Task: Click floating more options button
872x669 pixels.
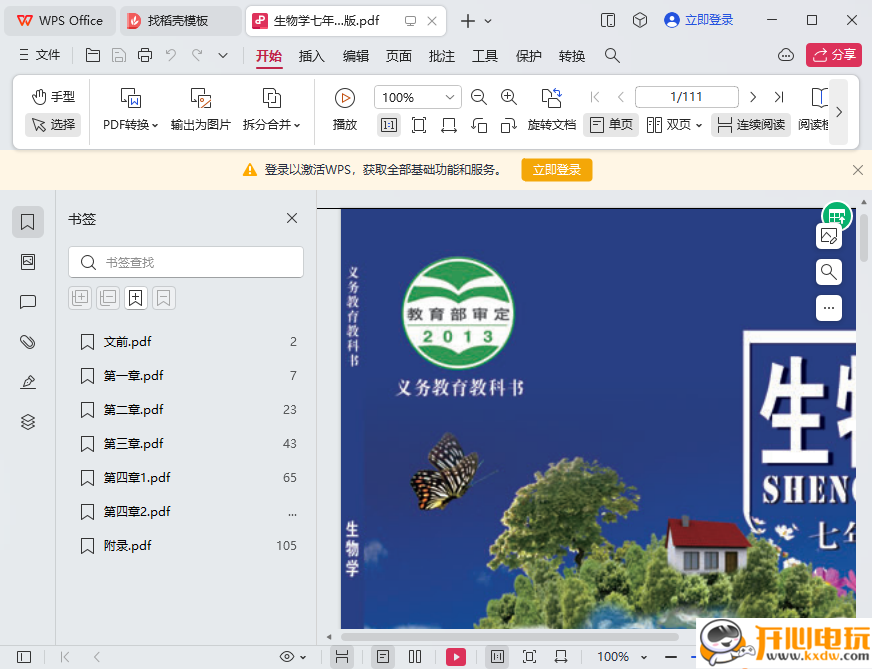Action: 829,308
